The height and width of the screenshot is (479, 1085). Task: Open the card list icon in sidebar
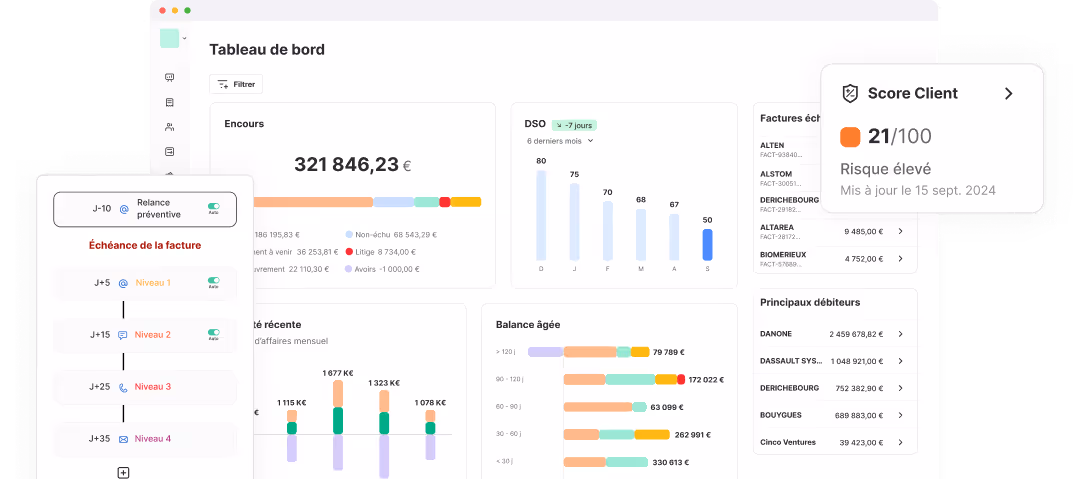170,152
